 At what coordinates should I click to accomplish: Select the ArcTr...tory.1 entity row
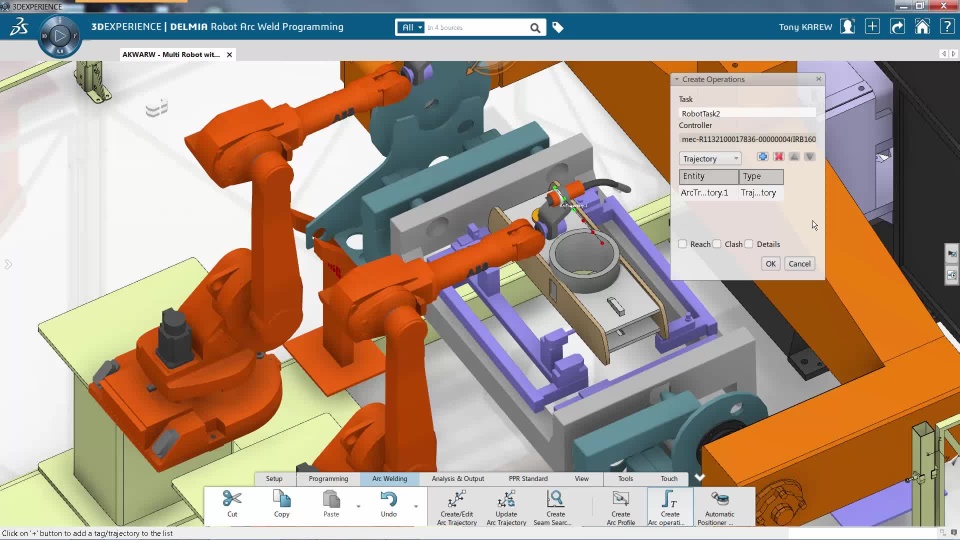click(731, 193)
